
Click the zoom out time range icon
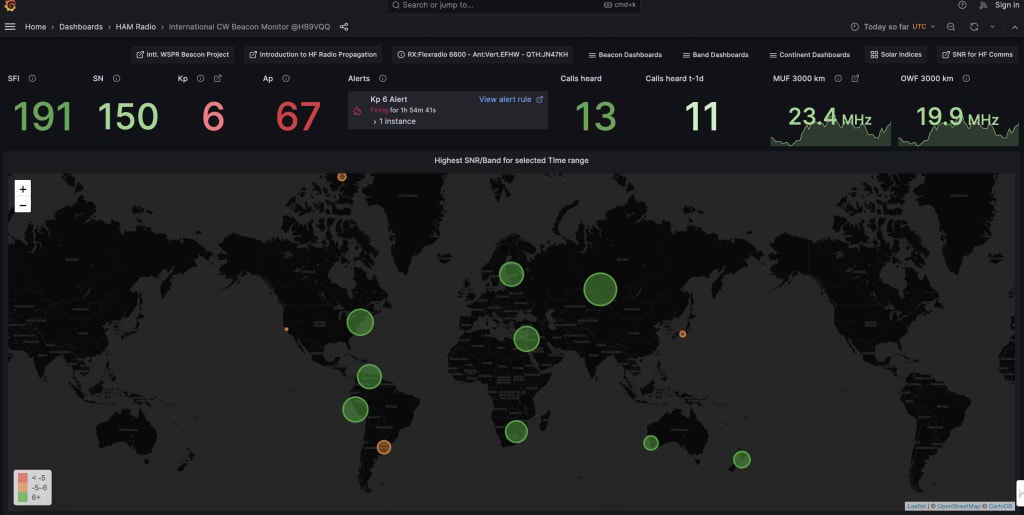(x=950, y=27)
